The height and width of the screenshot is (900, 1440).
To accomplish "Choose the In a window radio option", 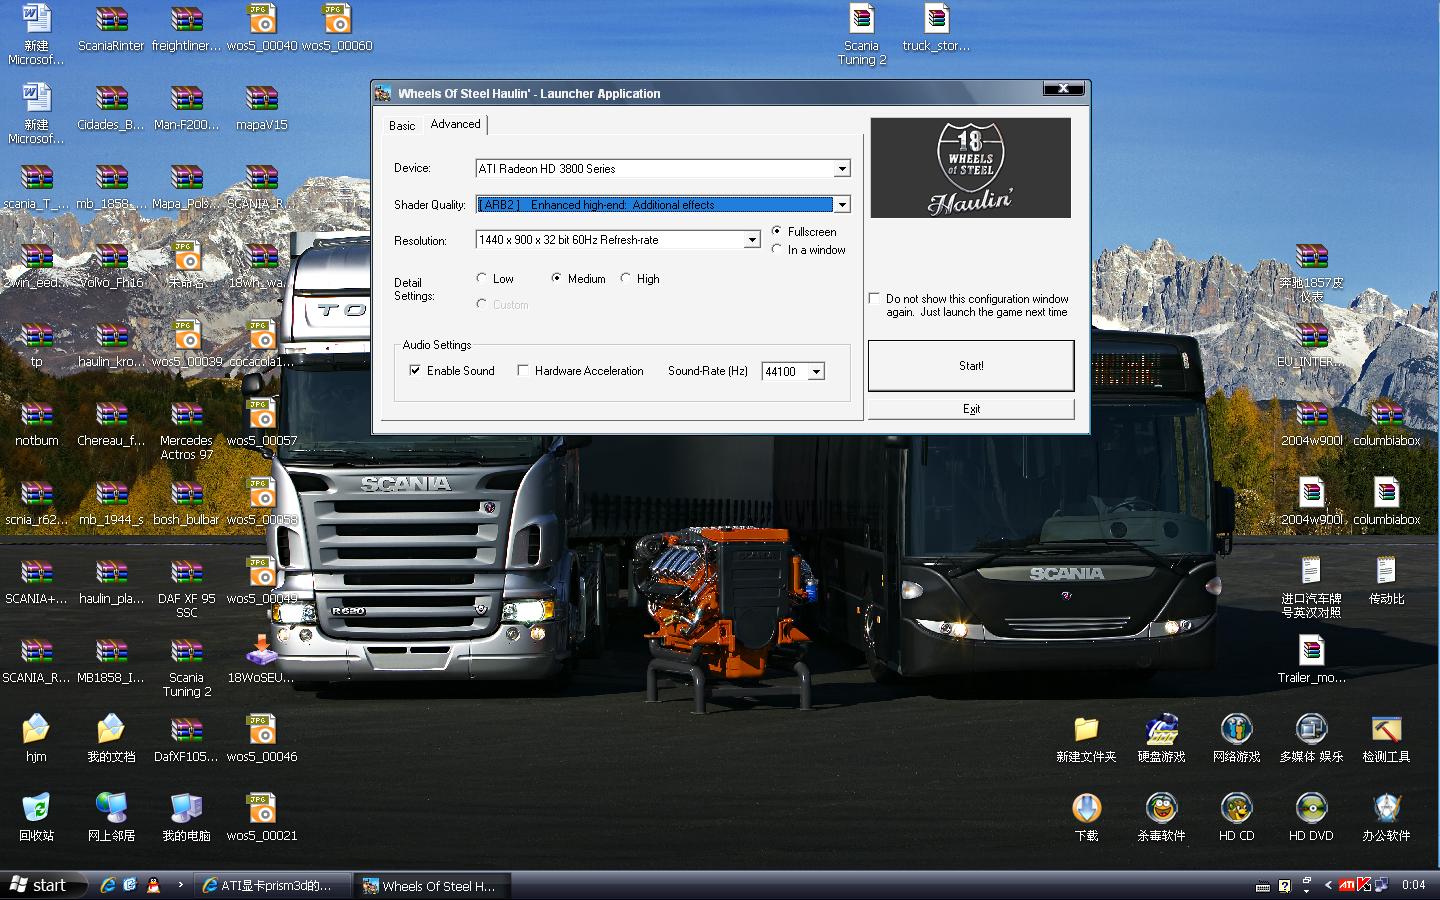I will tap(777, 250).
